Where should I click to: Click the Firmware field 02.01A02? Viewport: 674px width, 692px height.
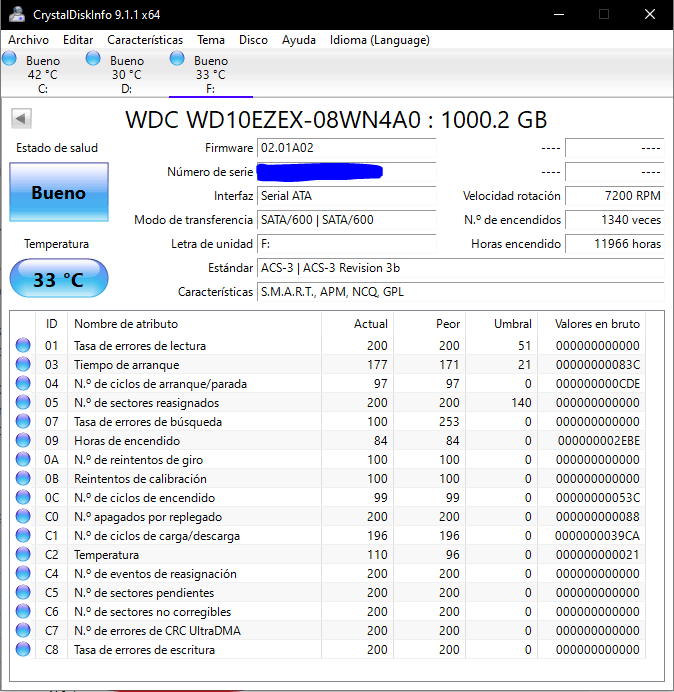346,148
